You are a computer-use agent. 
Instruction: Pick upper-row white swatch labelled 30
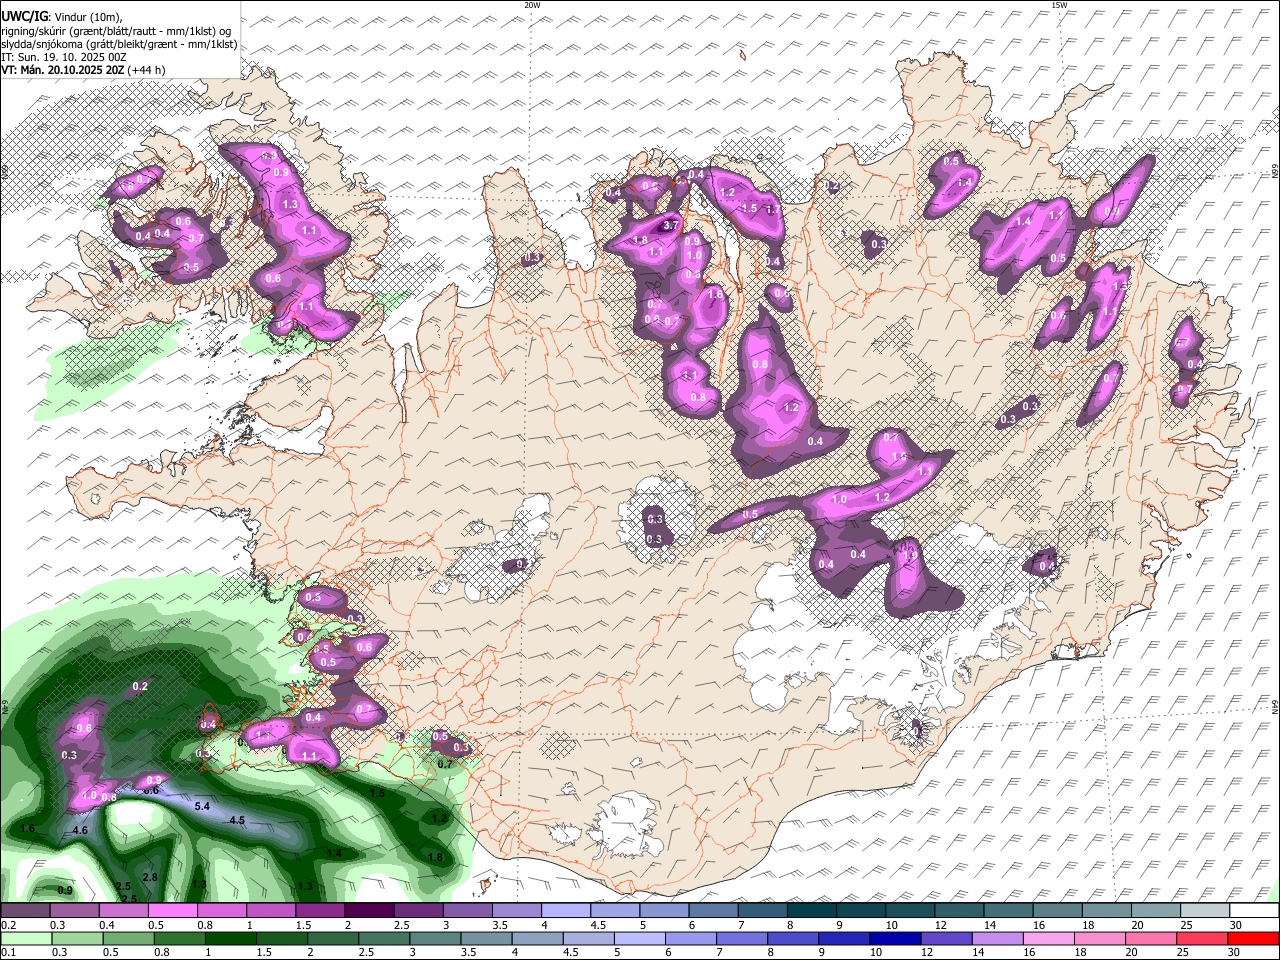coord(1254,910)
